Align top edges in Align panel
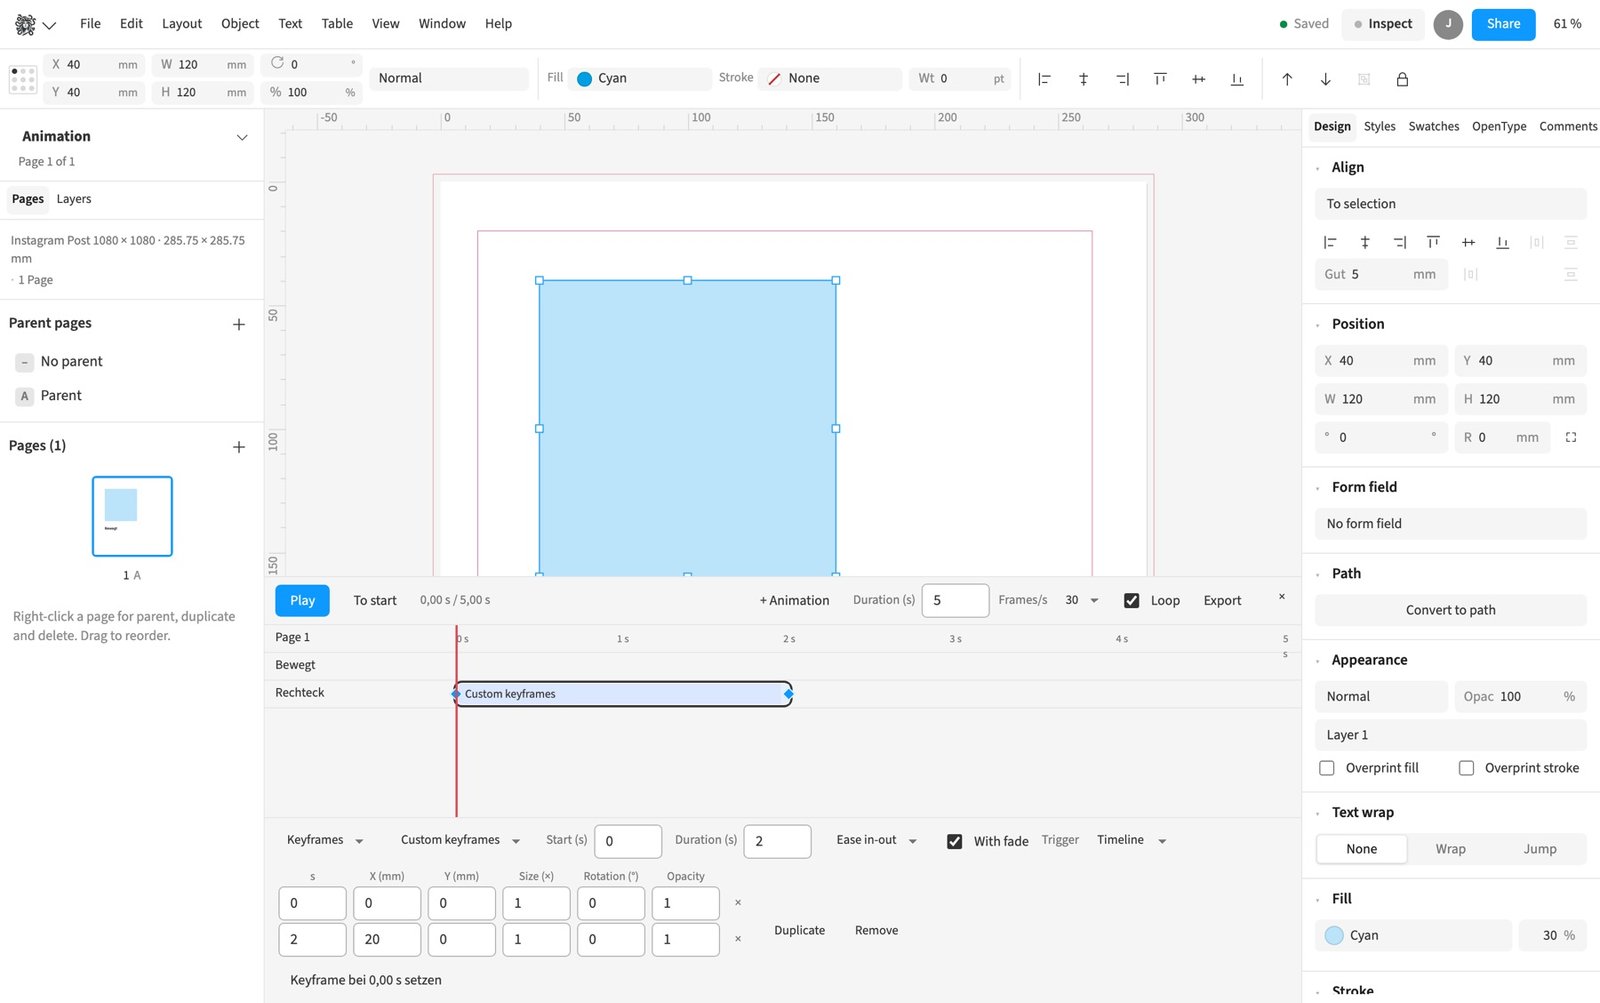This screenshot has height=1003, width=1600. pos(1433,242)
